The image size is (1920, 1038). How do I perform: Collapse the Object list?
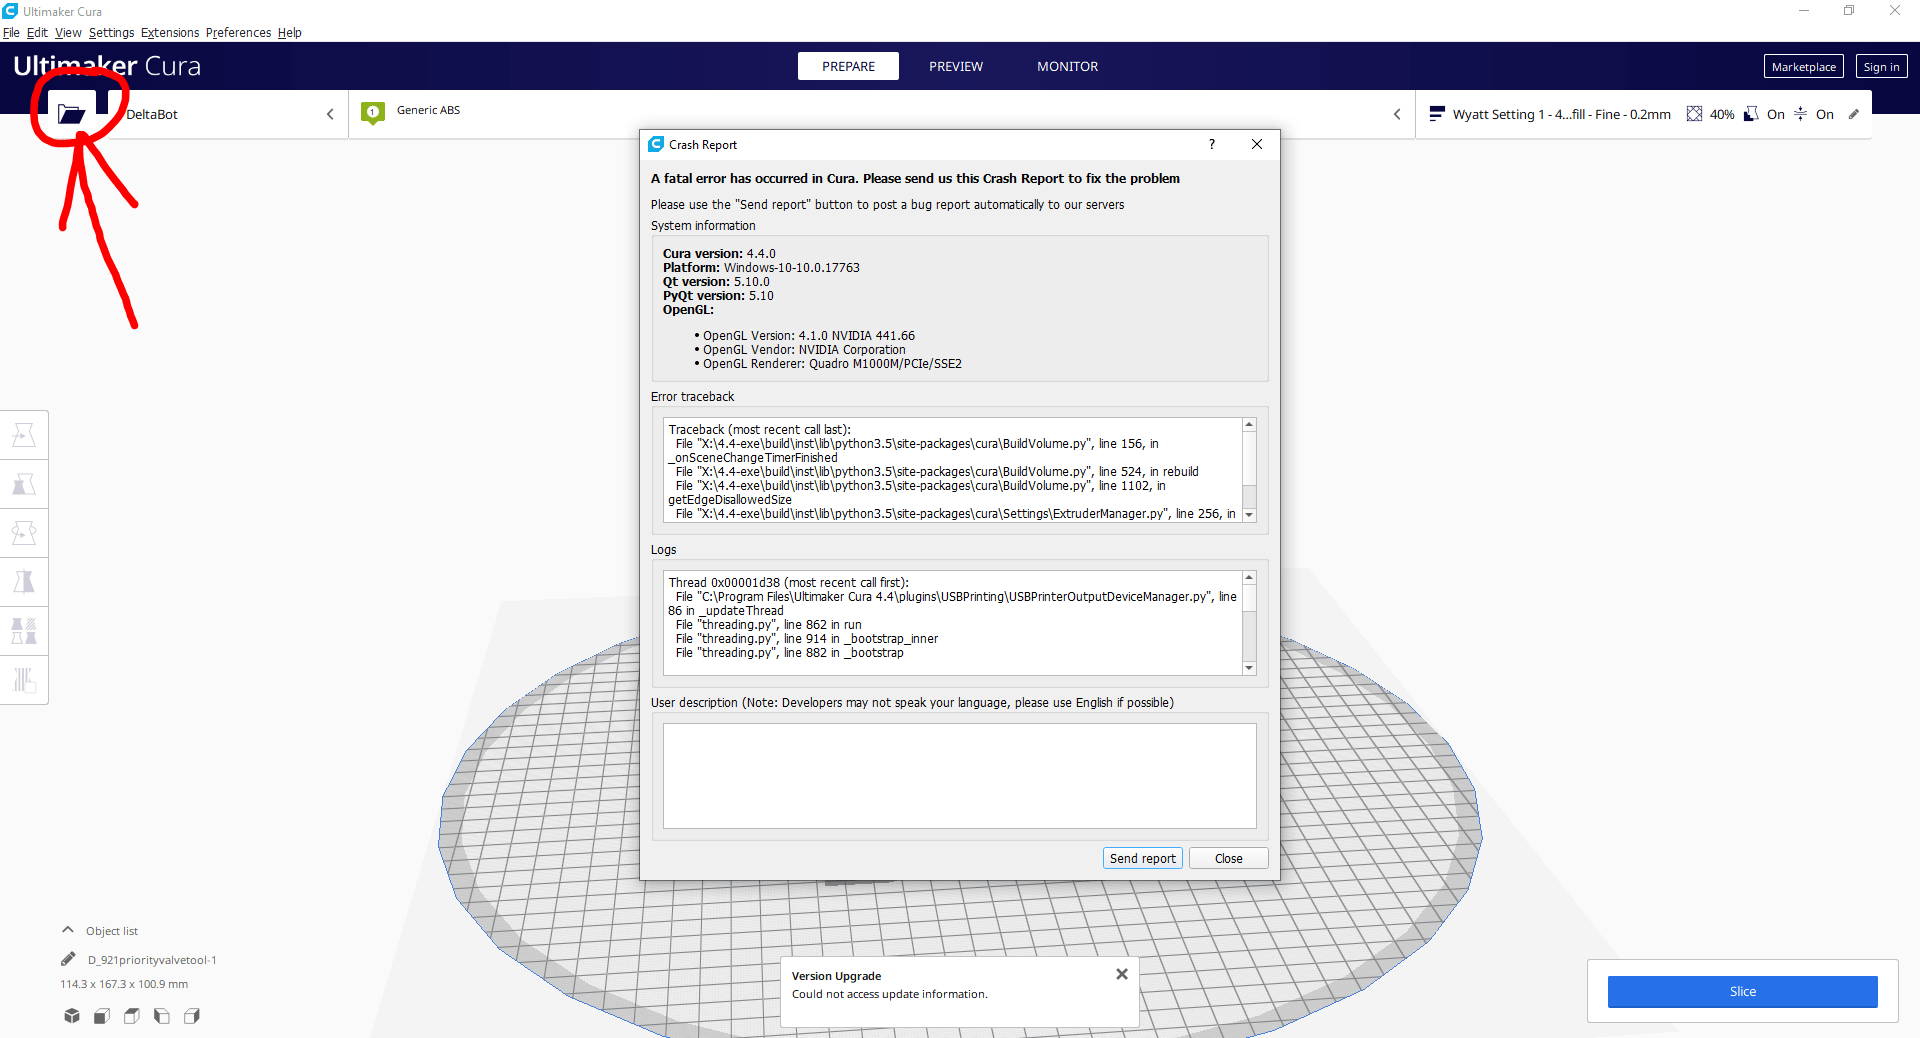[x=68, y=930]
